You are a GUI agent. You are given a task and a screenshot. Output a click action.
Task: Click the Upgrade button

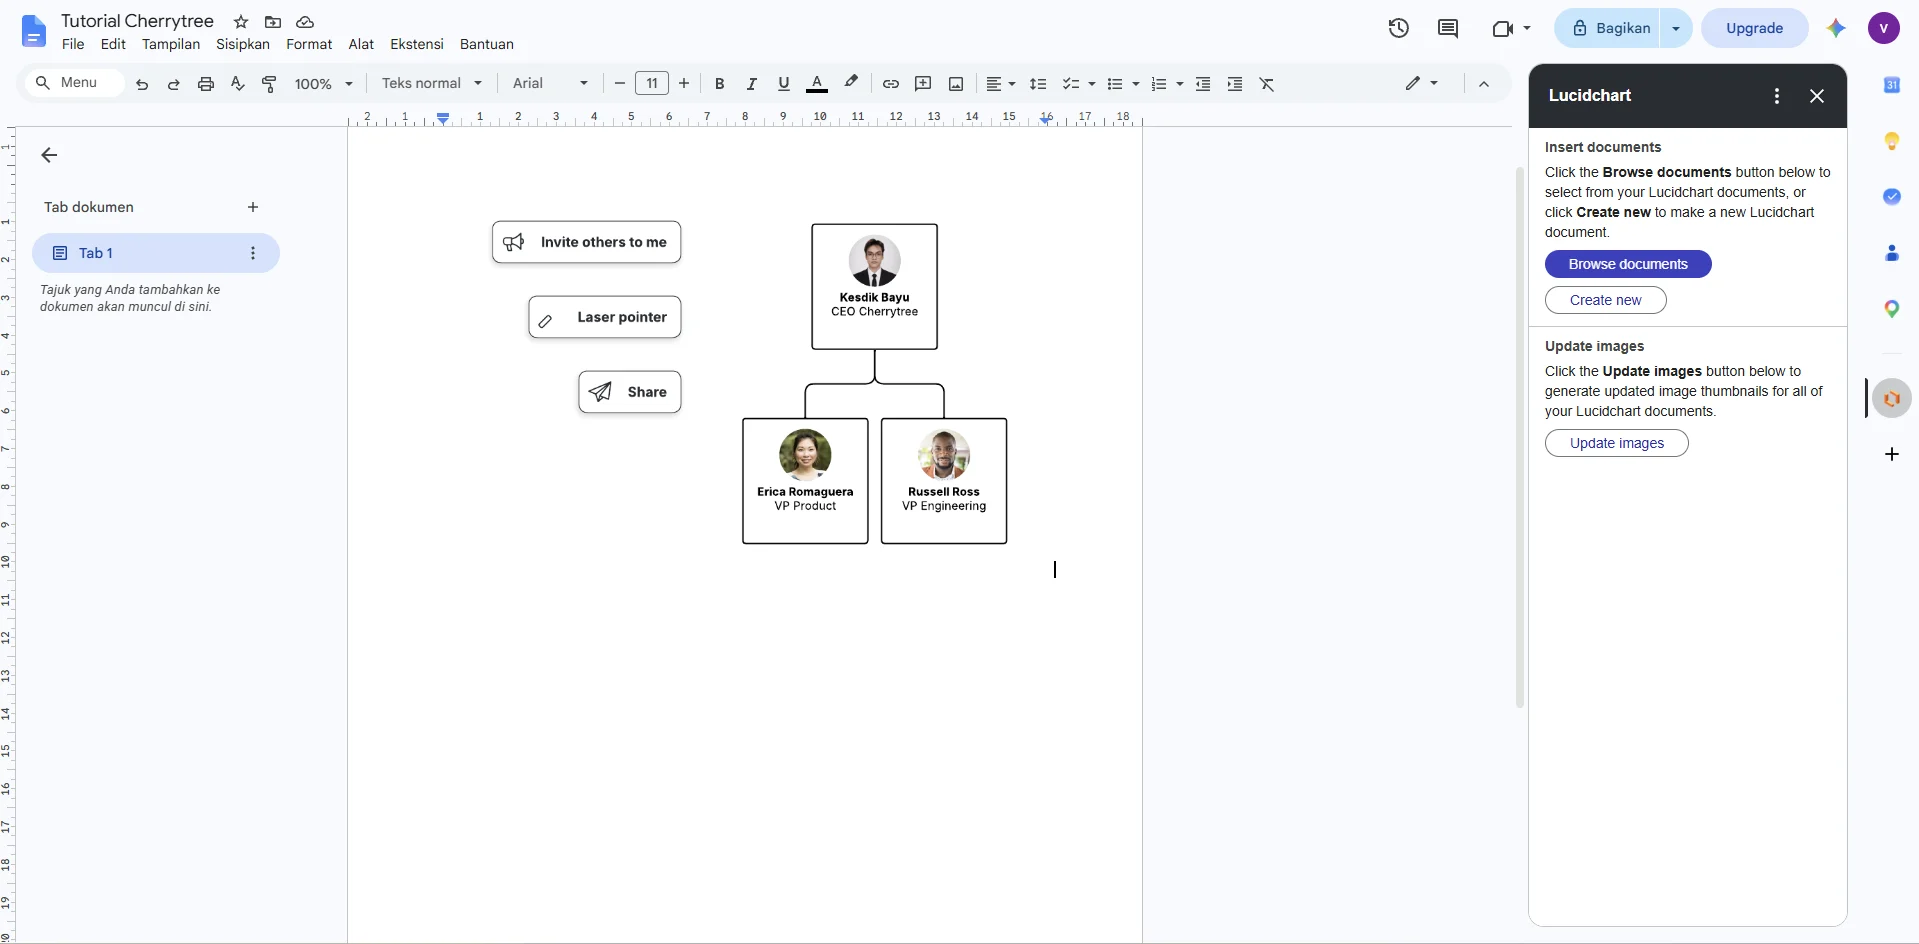(x=1755, y=28)
